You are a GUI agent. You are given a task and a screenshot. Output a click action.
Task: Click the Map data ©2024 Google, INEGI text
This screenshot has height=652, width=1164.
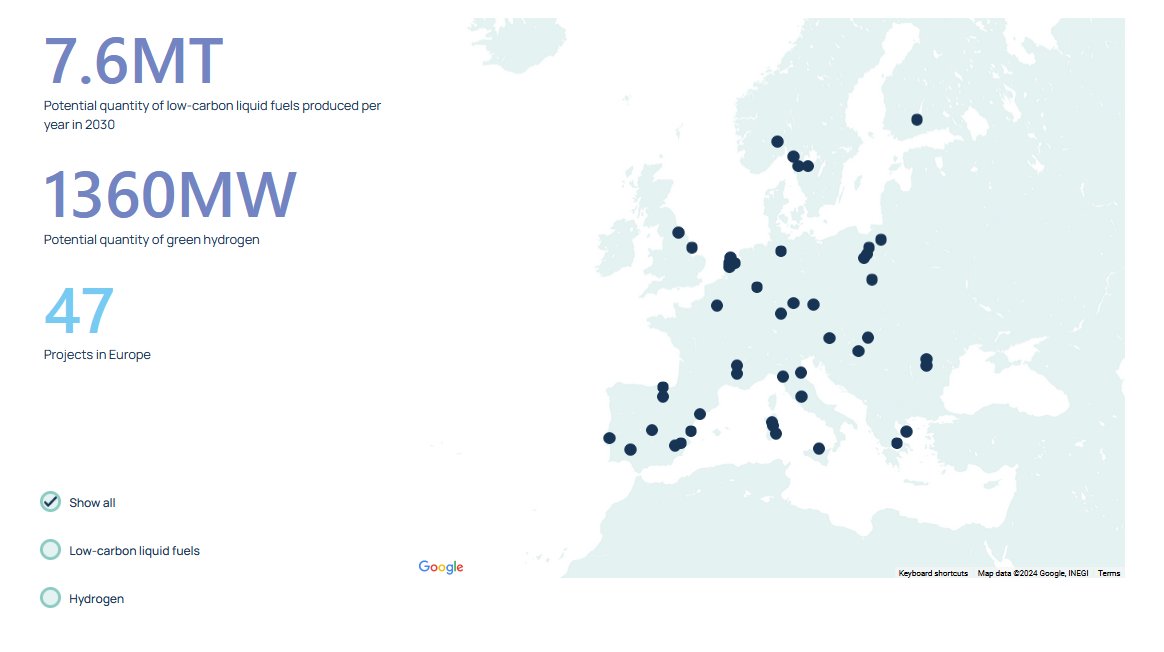[x=1033, y=573]
